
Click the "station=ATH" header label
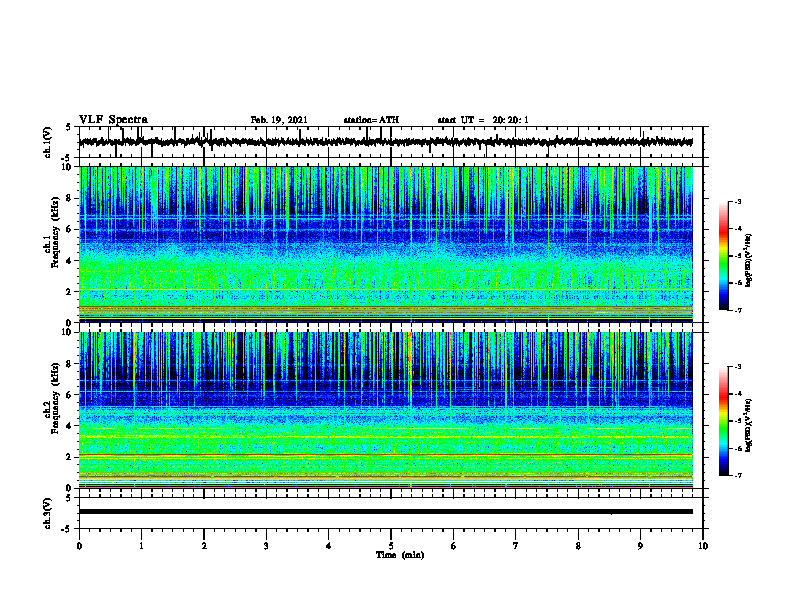pyautogui.click(x=371, y=120)
